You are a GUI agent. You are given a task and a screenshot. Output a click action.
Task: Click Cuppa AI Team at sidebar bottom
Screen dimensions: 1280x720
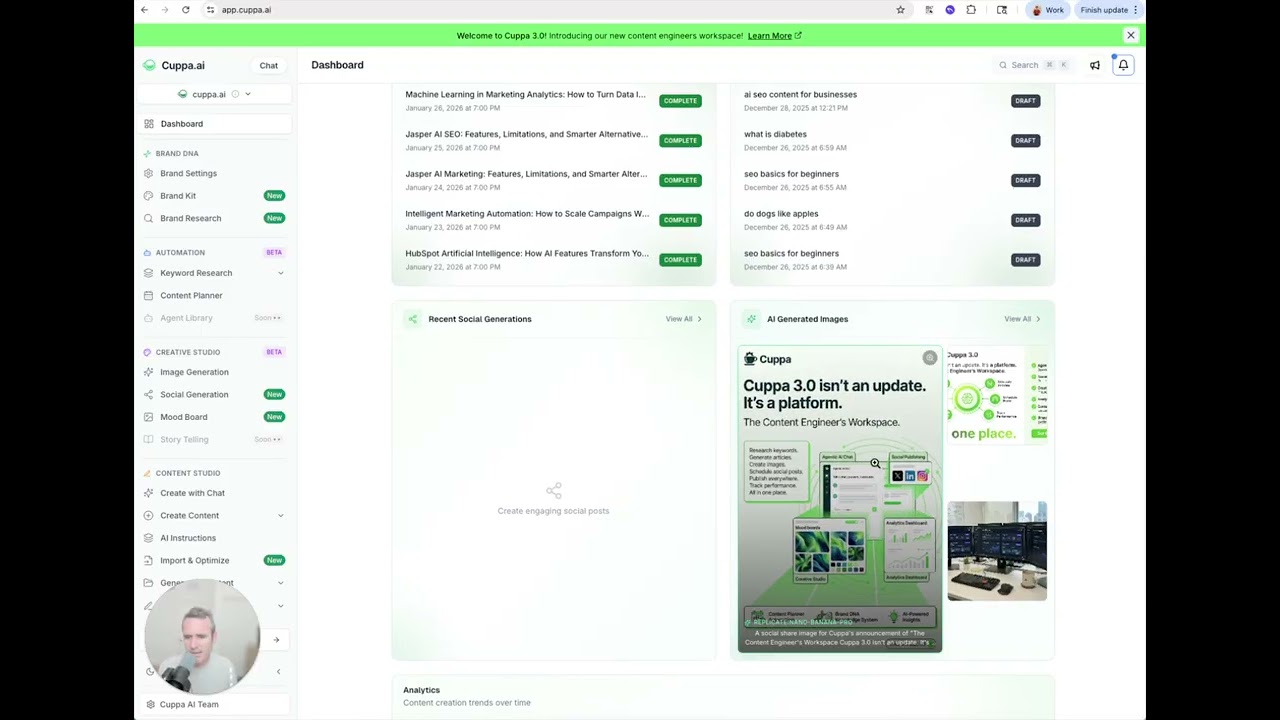[216, 704]
